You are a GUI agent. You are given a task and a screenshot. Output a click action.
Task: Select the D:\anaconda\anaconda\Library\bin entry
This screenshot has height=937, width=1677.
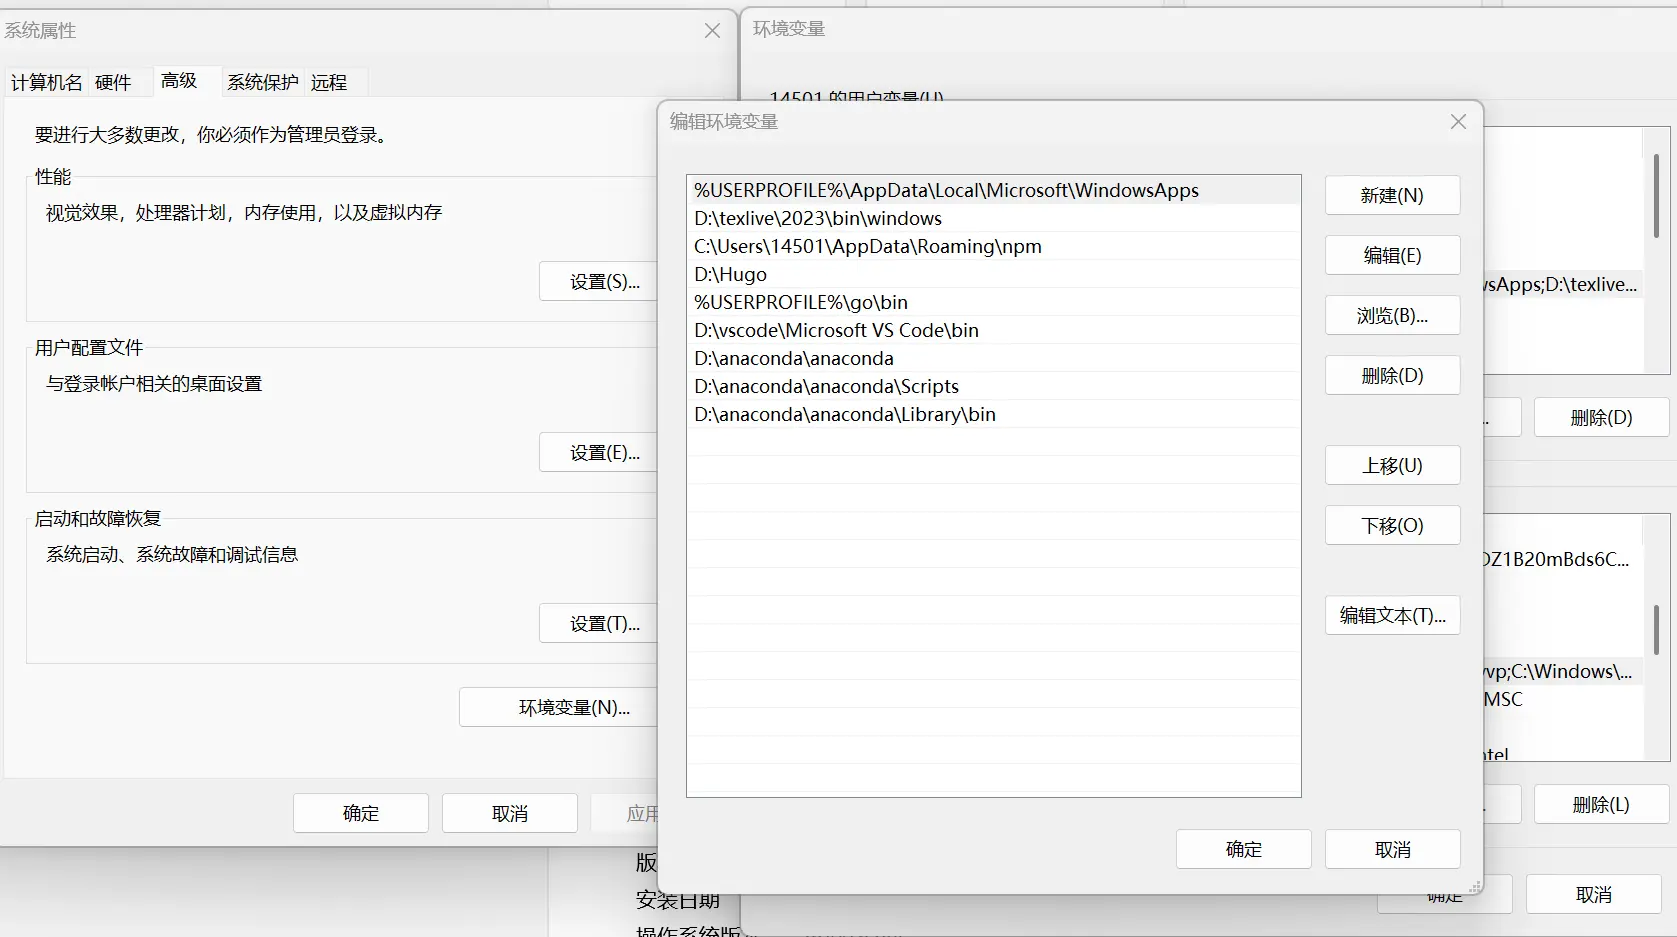[993, 414]
